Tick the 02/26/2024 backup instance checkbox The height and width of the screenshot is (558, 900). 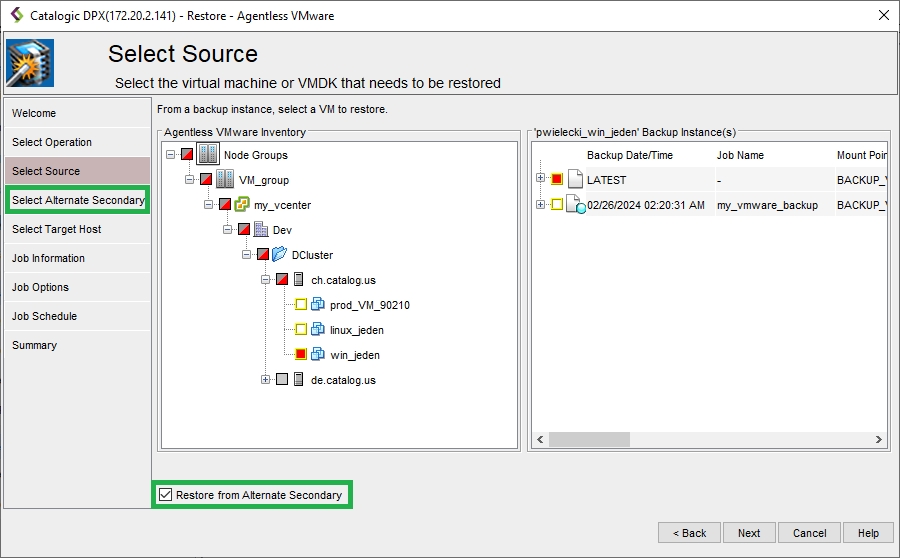tap(557, 205)
